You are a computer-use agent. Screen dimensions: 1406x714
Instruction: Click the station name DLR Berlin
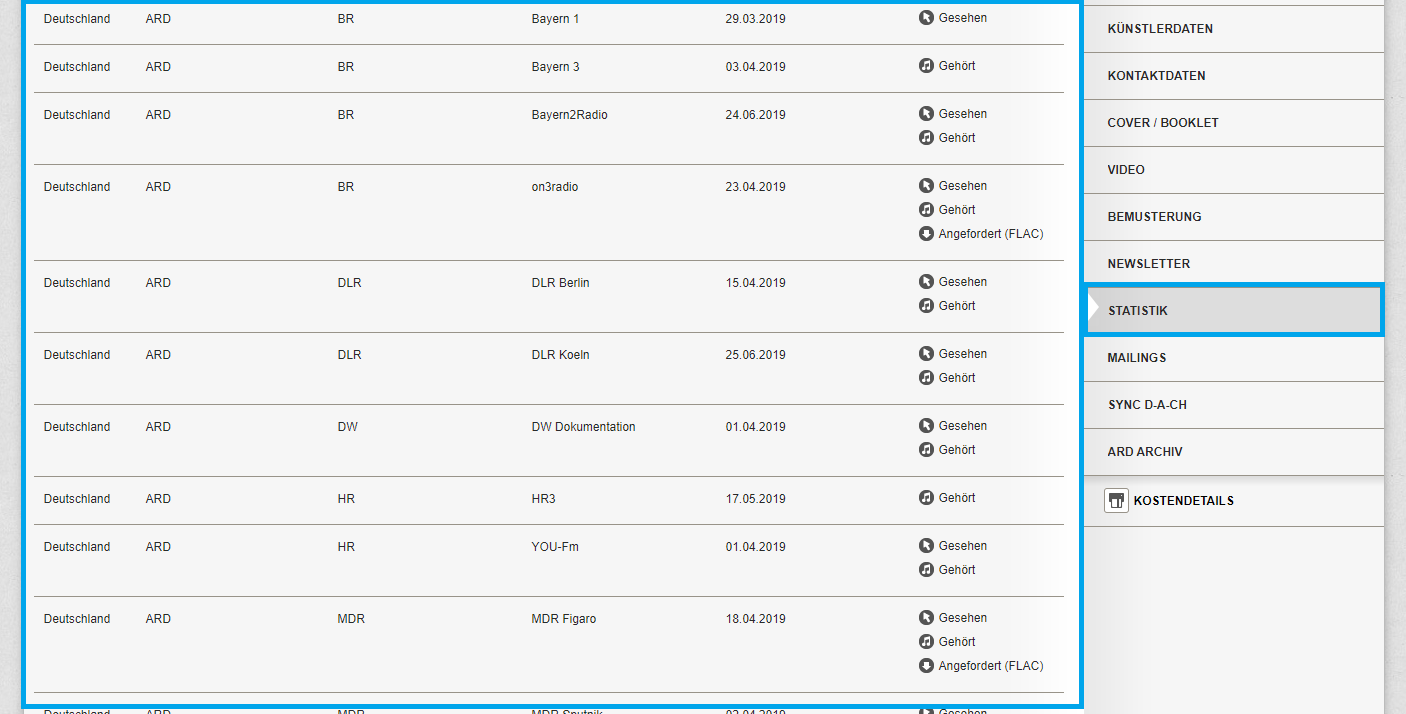(x=560, y=283)
